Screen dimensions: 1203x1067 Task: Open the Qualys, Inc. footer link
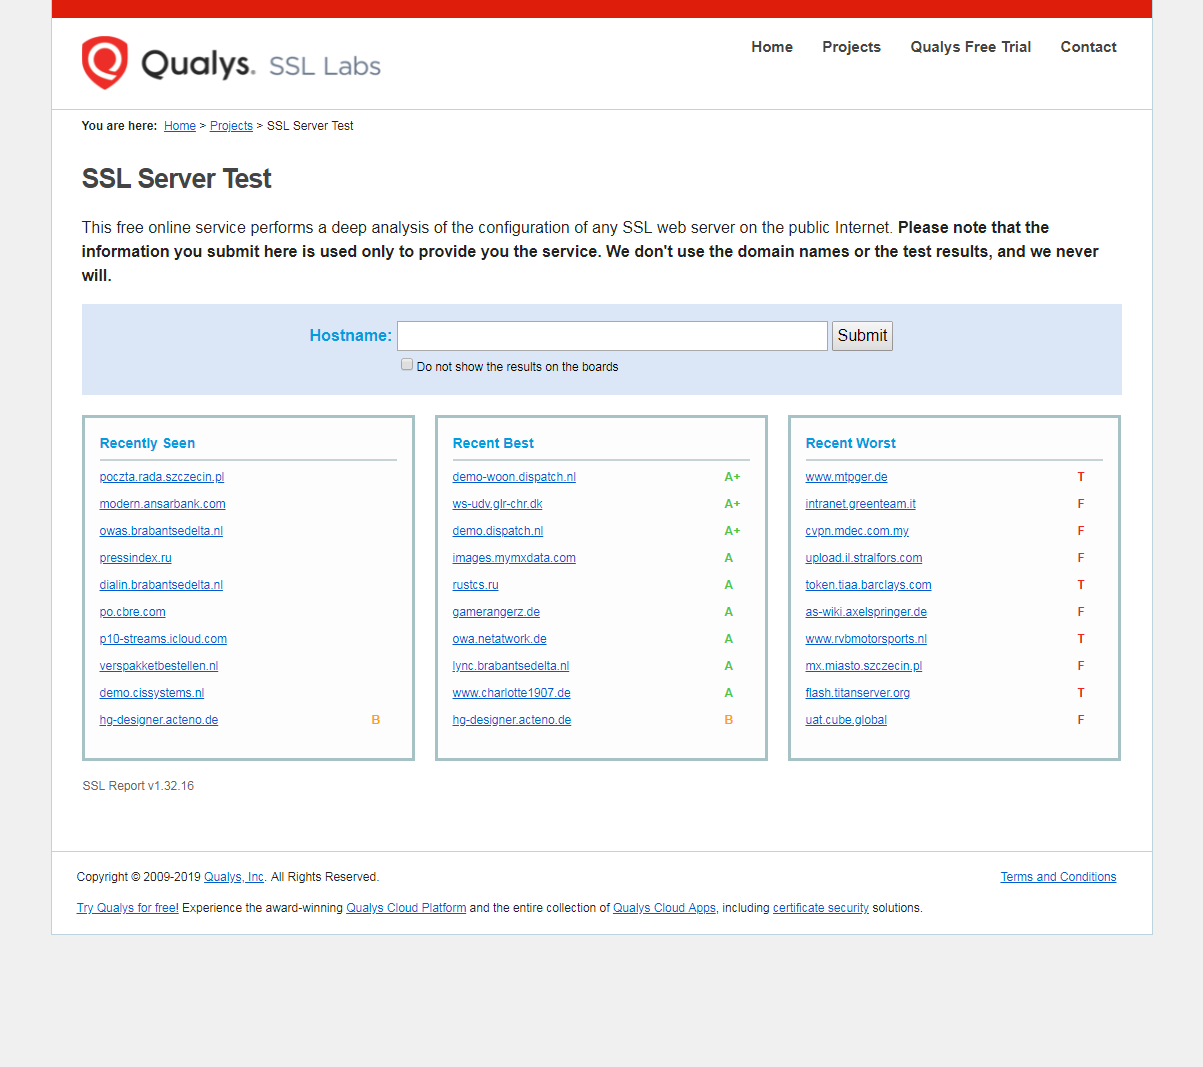tap(235, 877)
